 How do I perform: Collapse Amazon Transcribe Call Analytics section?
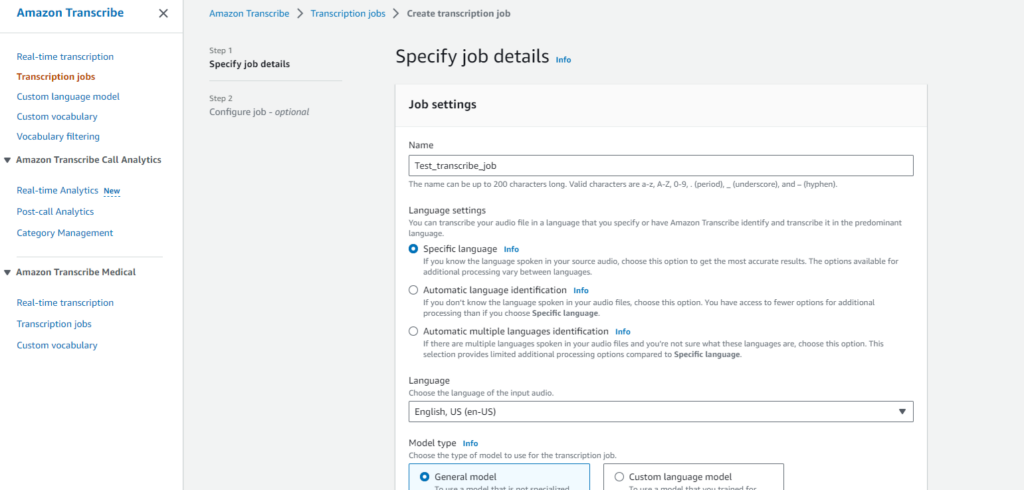click(x=7, y=160)
